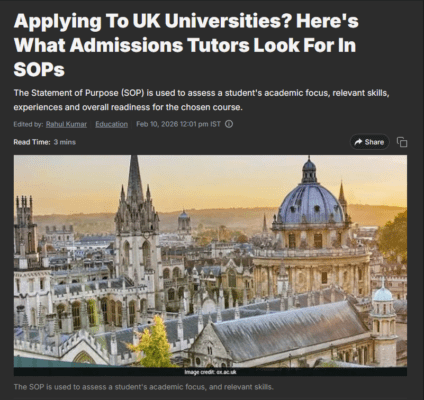Click the SOP summary paragraph under headline

(201, 100)
